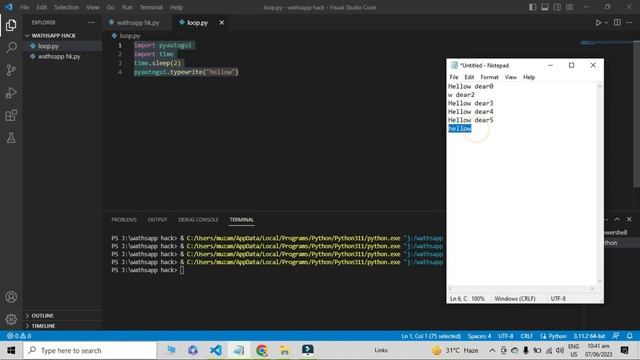This screenshot has height=360, width=640.
Task: Open the Action Center notification icon
Action: (x=624, y=350)
